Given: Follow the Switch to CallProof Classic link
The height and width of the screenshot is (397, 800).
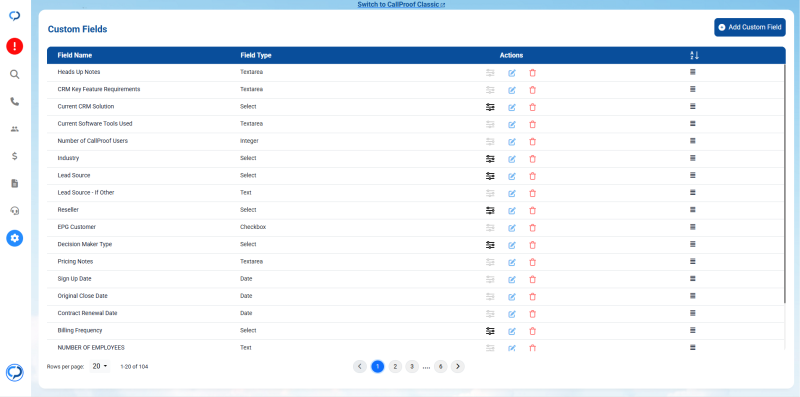Looking at the screenshot, I should coord(401,4).
